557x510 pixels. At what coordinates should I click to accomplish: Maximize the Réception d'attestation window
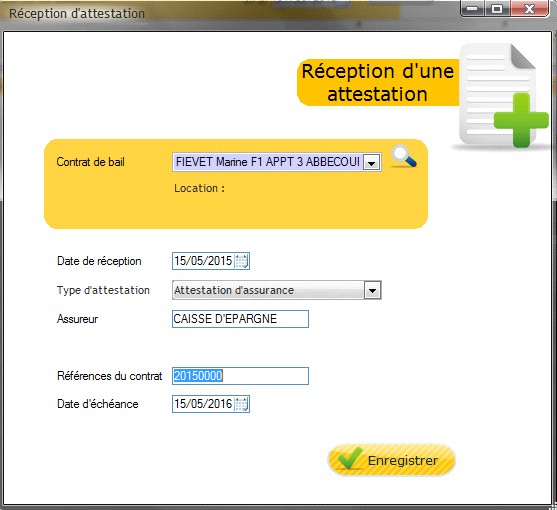click(x=497, y=9)
